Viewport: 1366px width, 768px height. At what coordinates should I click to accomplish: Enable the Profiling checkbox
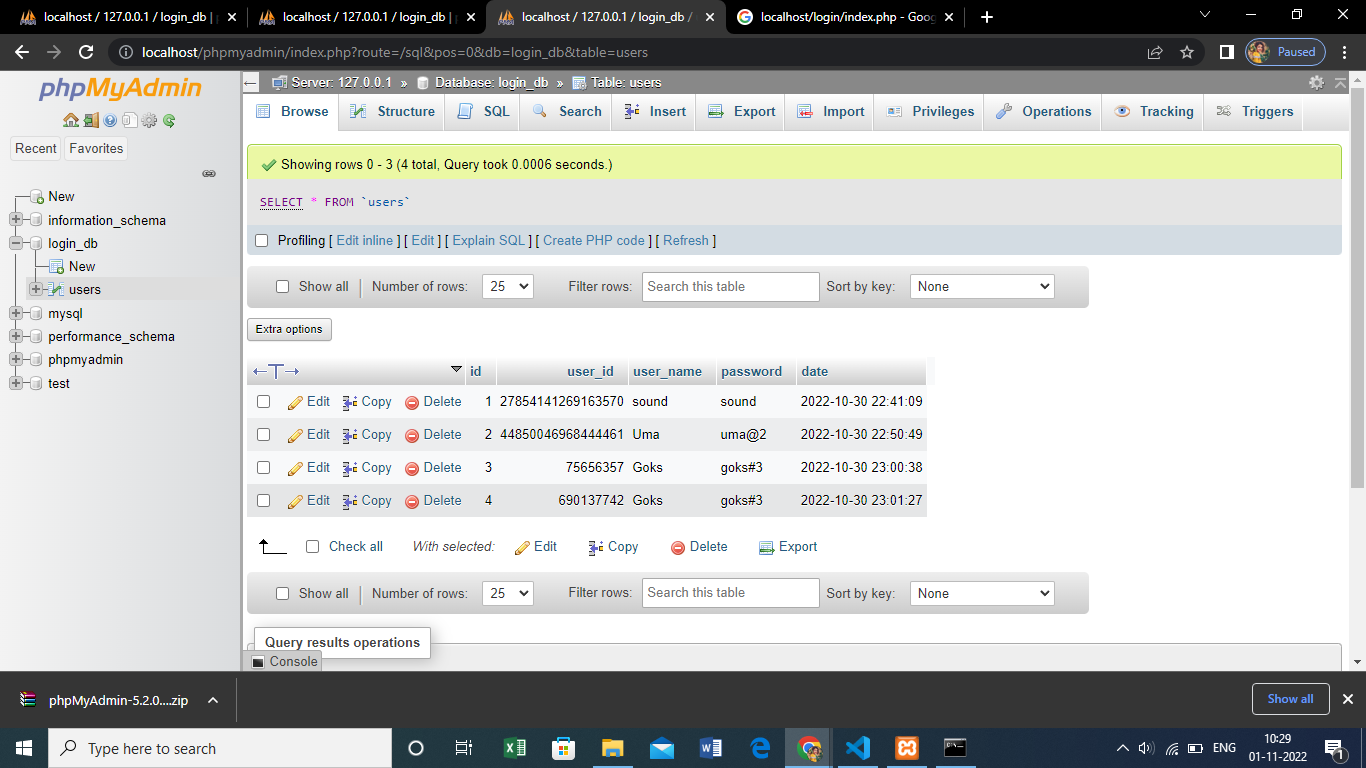pyautogui.click(x=261, y=240)
